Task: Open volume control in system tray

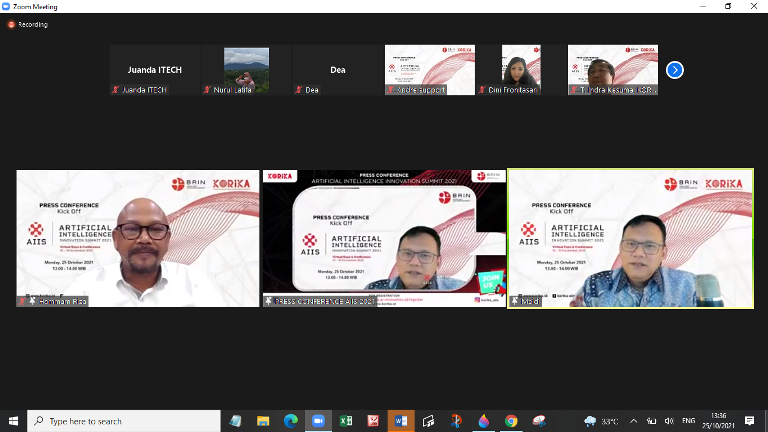Action: pyautogui.click(x=669, y=421)
